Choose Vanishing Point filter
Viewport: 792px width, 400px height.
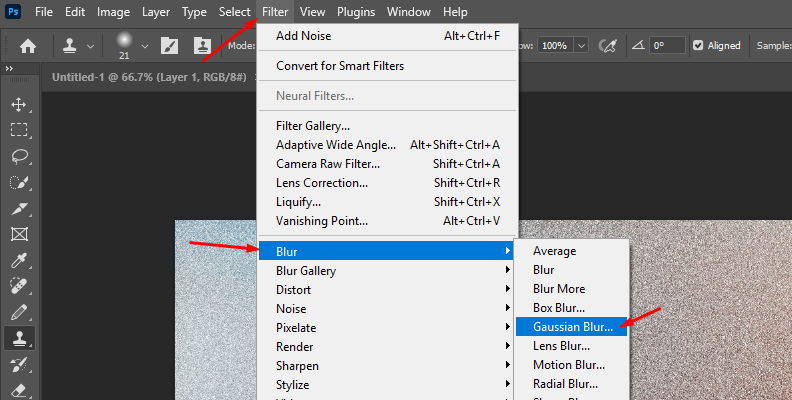388,221
